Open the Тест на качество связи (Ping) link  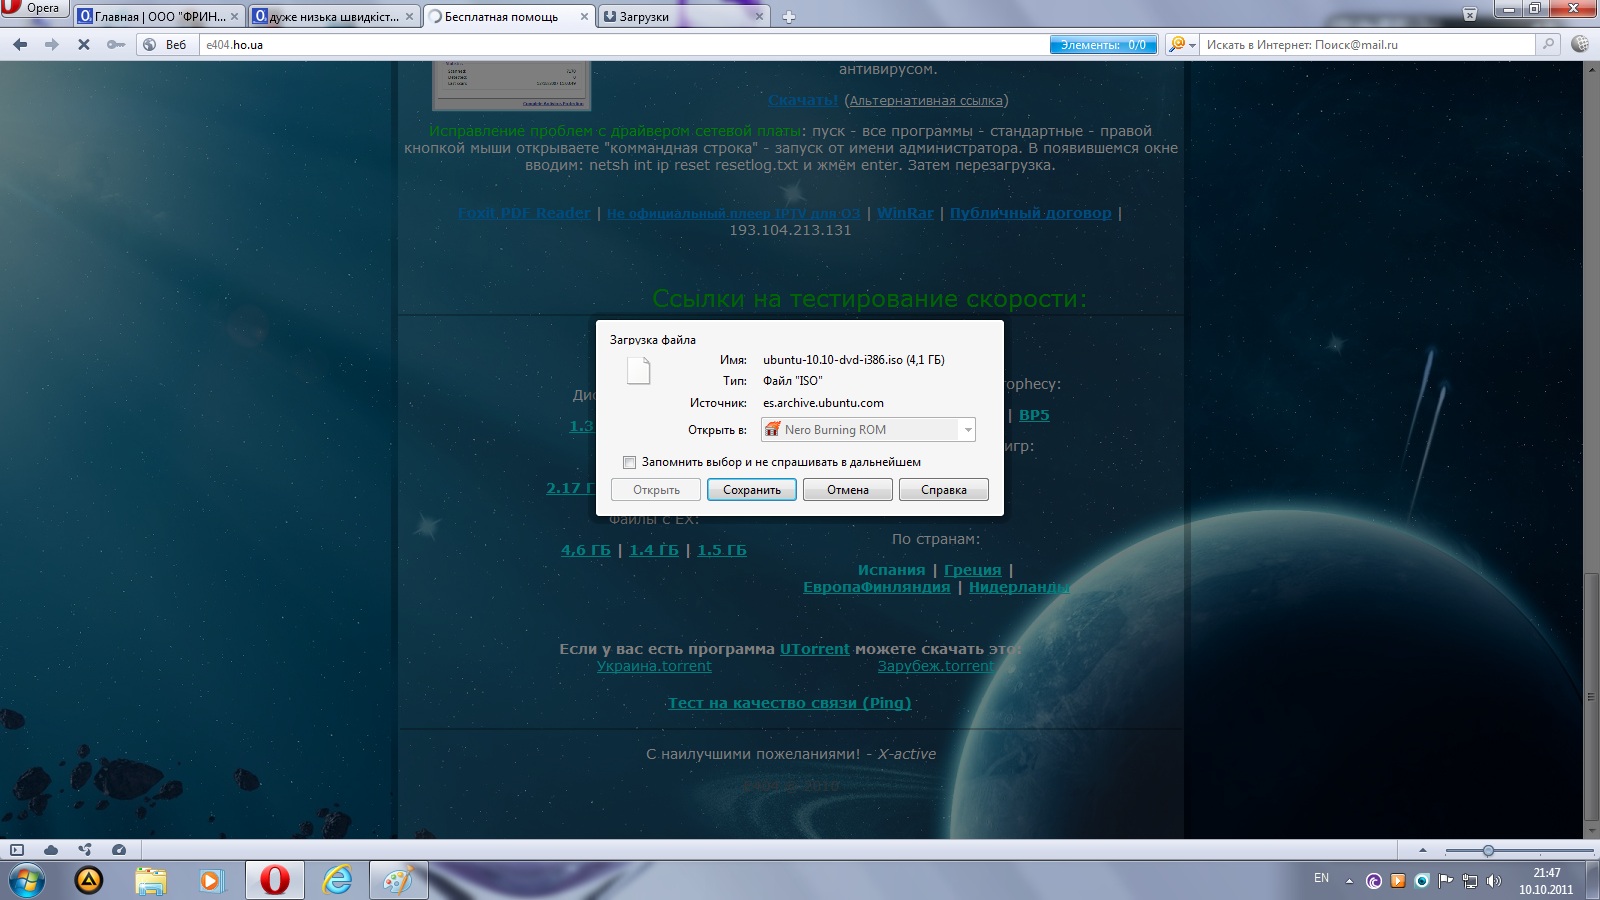(789, 703)
